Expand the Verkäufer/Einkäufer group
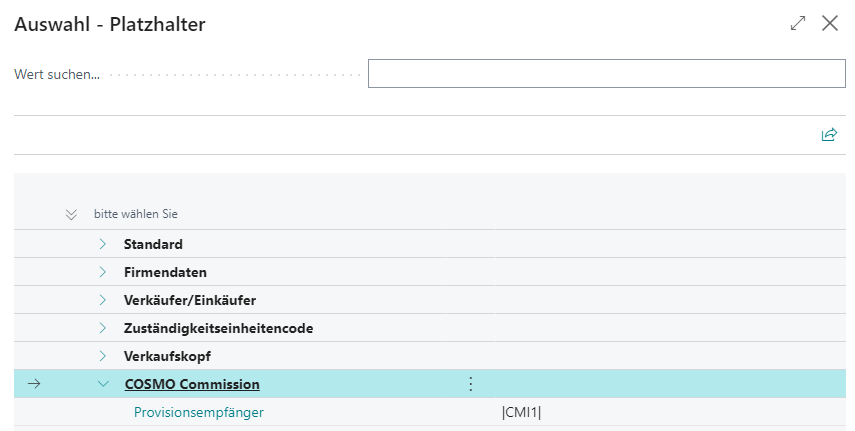 coord(103,300)
